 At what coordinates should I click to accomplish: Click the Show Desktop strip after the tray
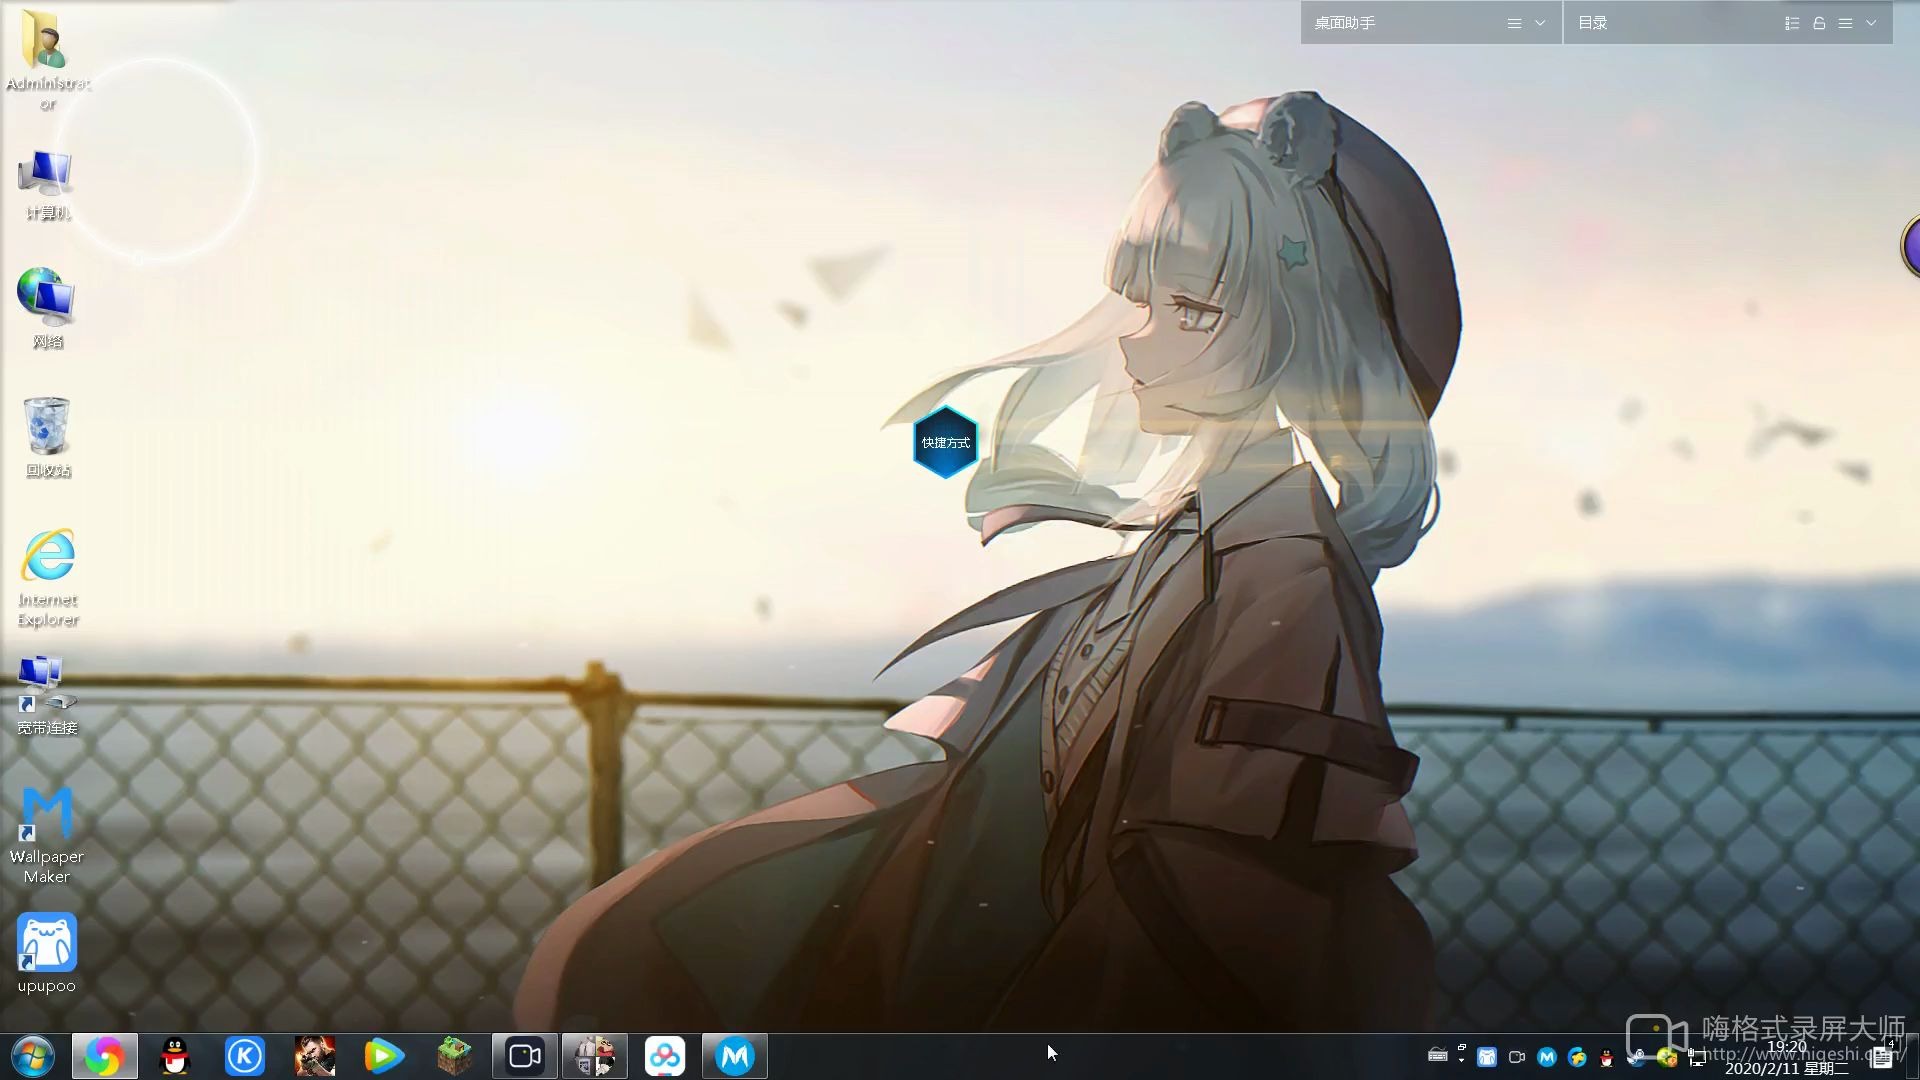click(x=1912, y=1057)
